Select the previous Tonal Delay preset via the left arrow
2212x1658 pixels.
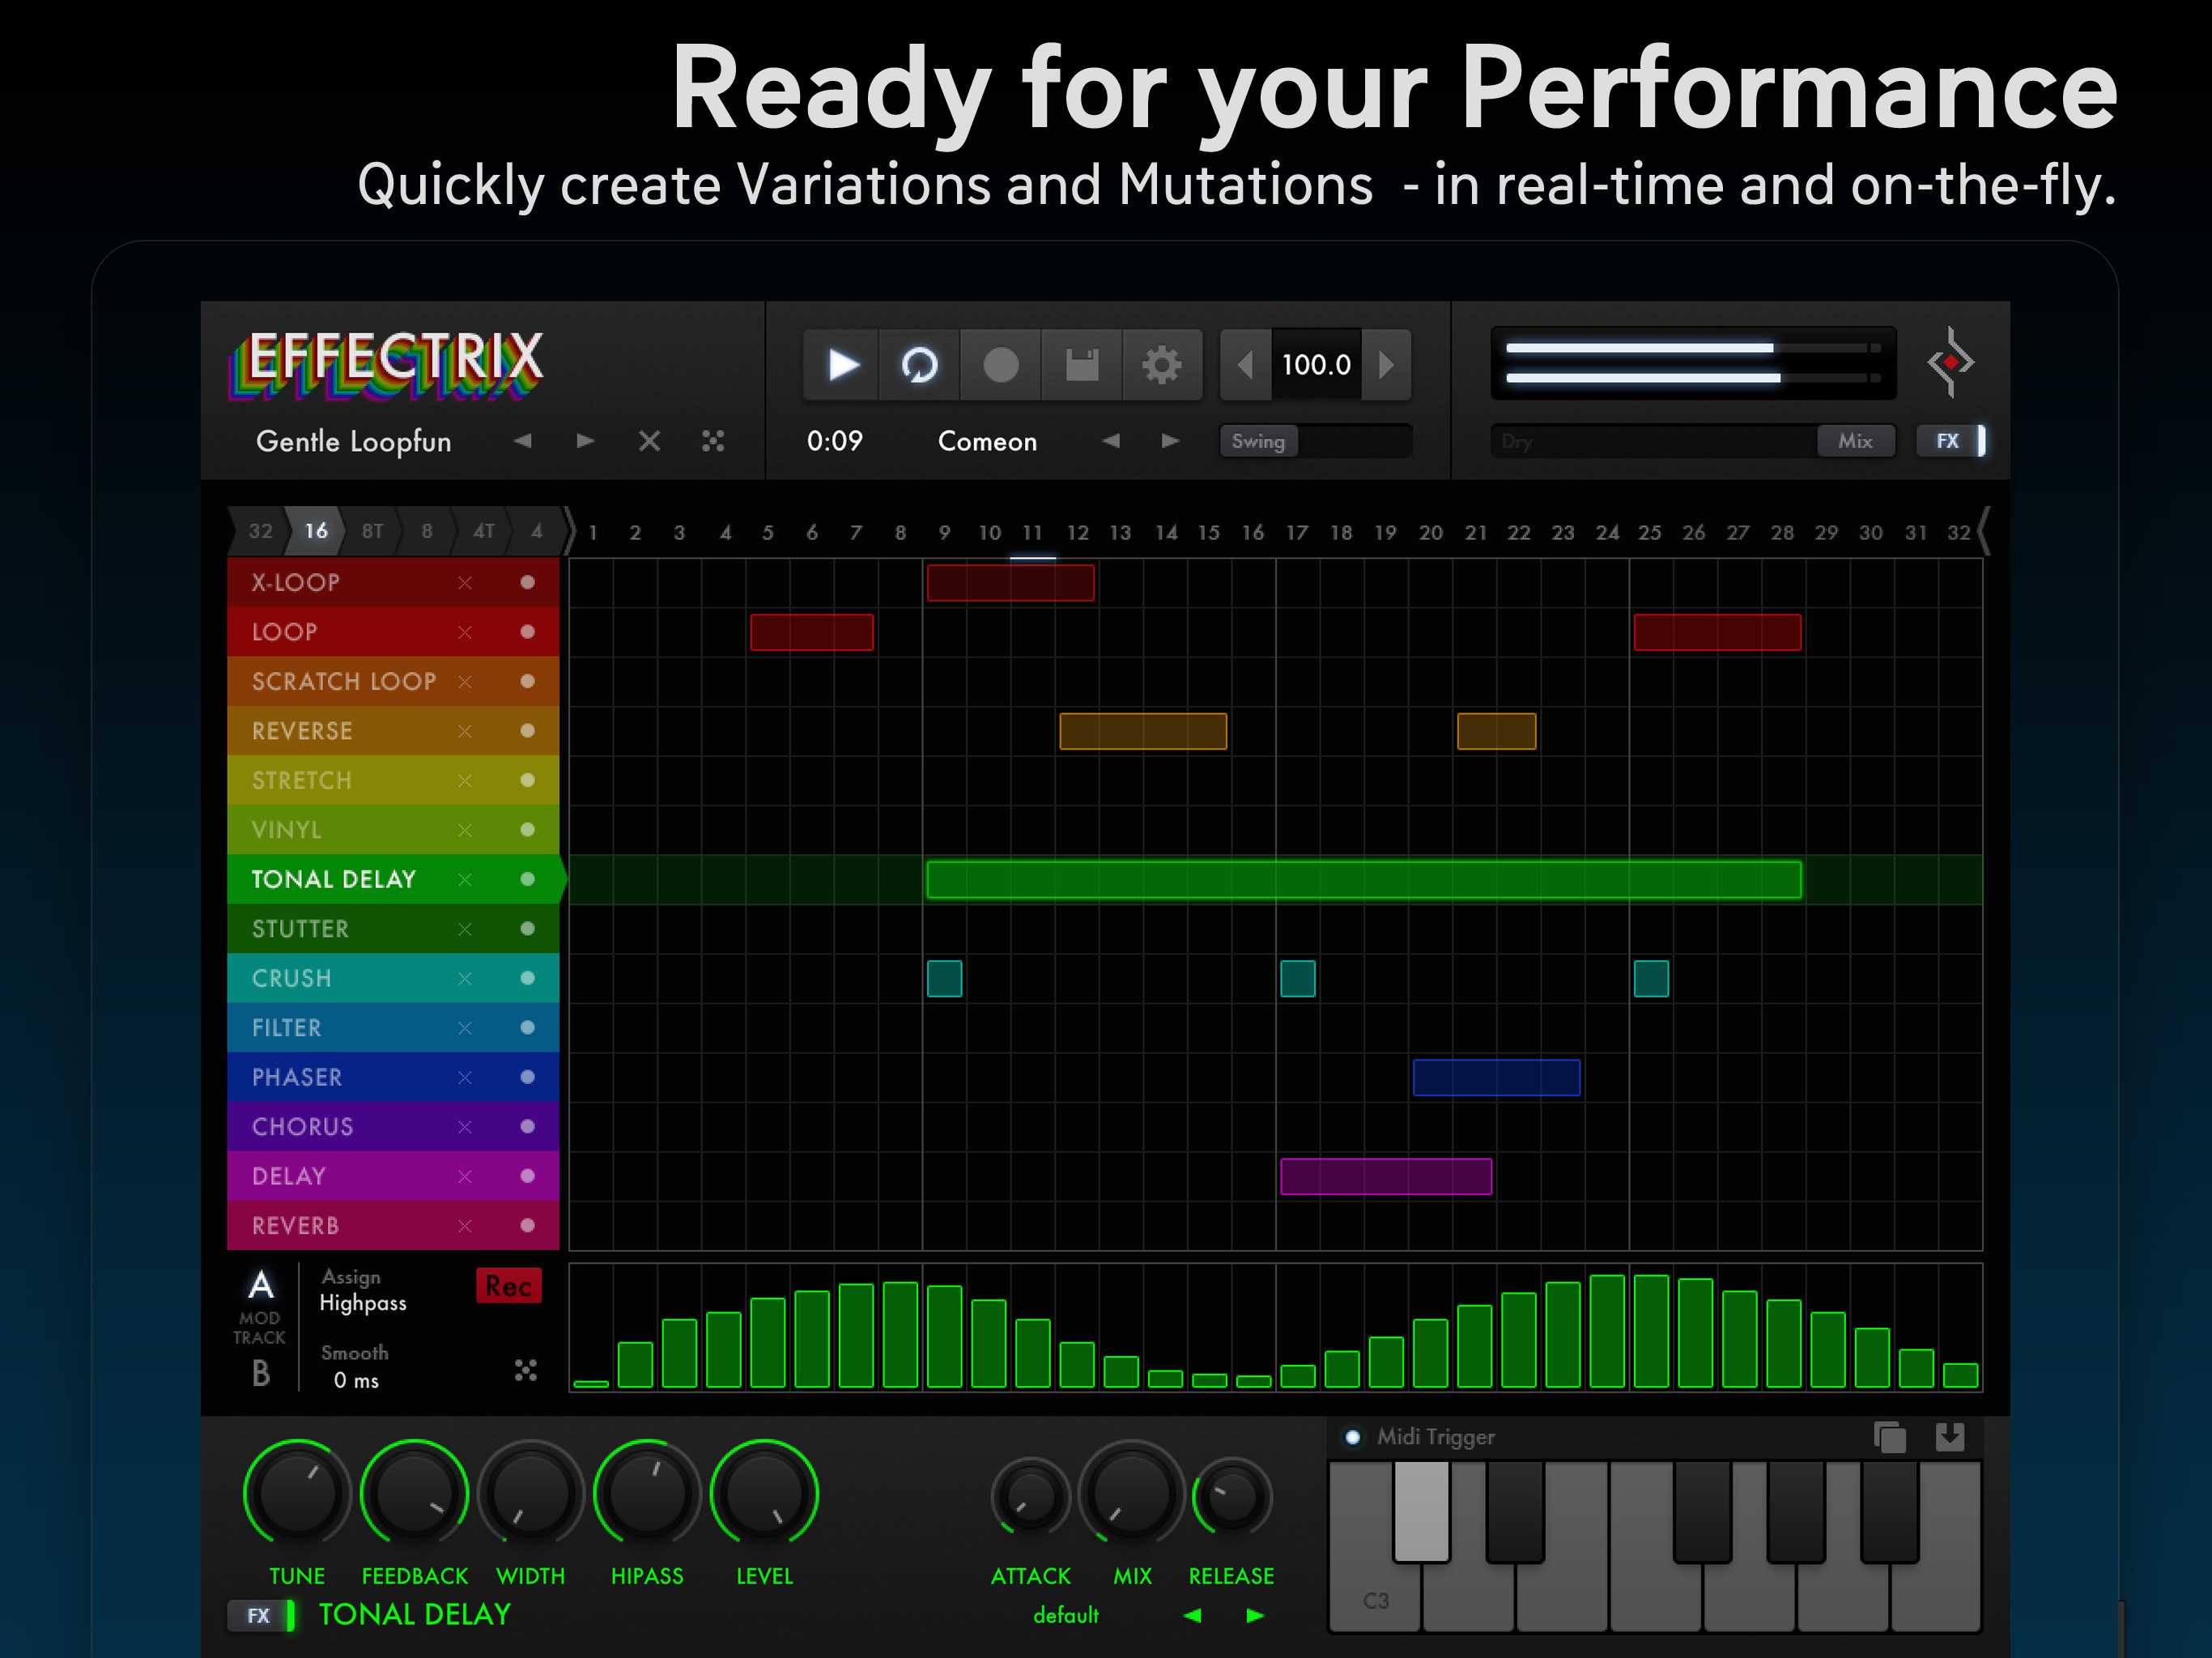pyautogui.click(x=1192, y=1615)
